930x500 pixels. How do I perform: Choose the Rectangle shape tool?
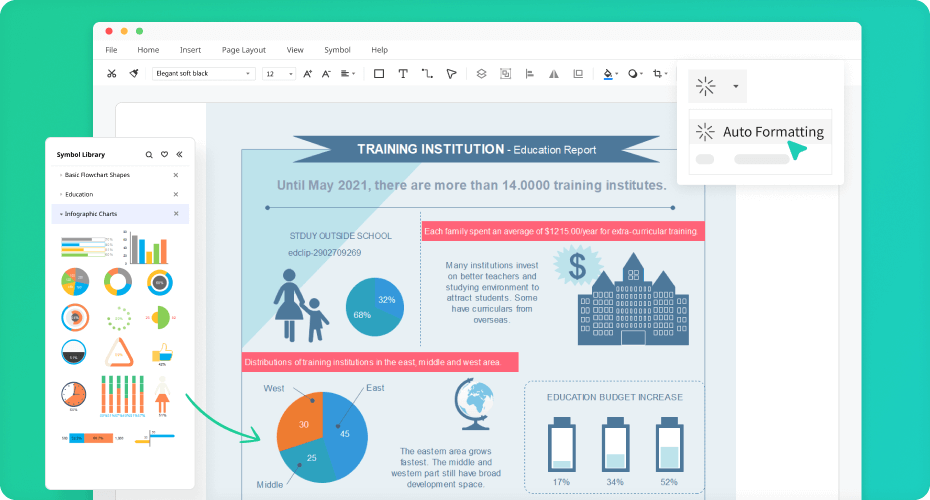tap(379, 73)
